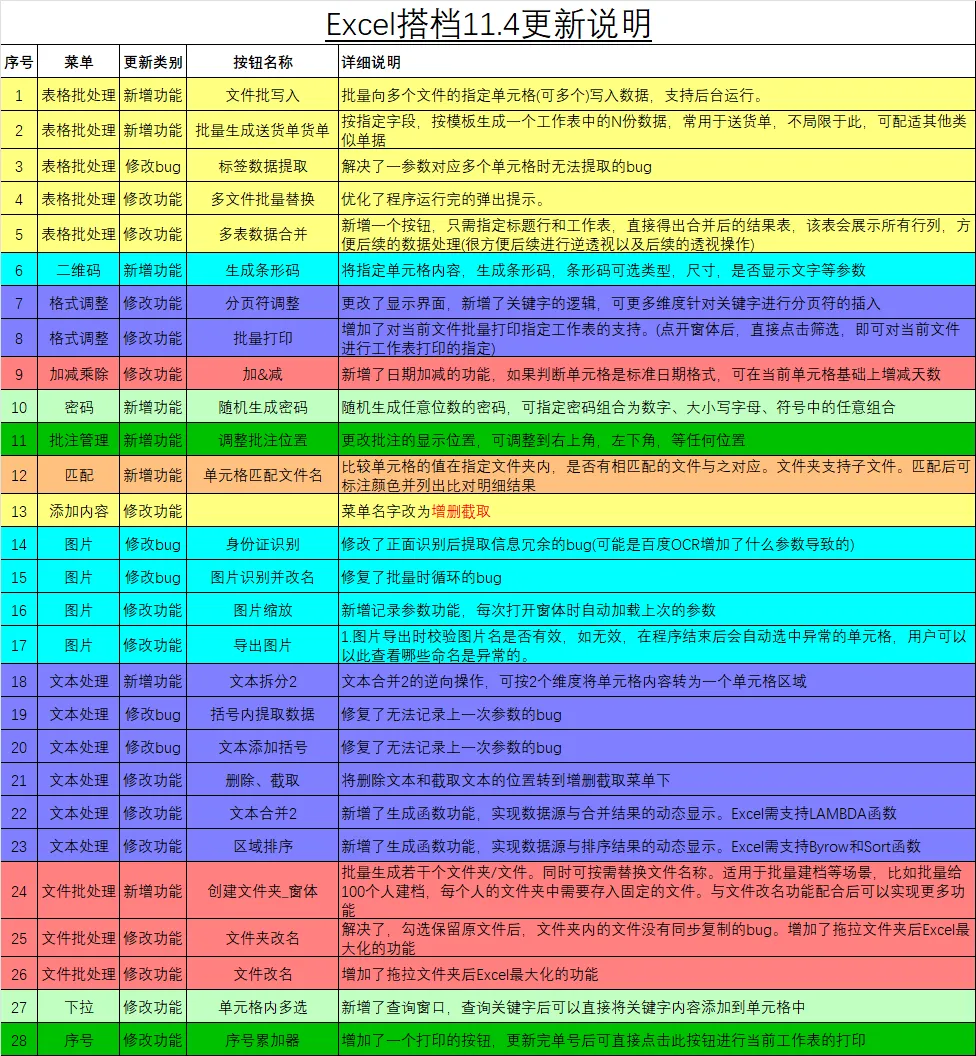Select the 新增功能 cell in row 24
This screenshot has height=1056, width=976.
pos(153,891)
